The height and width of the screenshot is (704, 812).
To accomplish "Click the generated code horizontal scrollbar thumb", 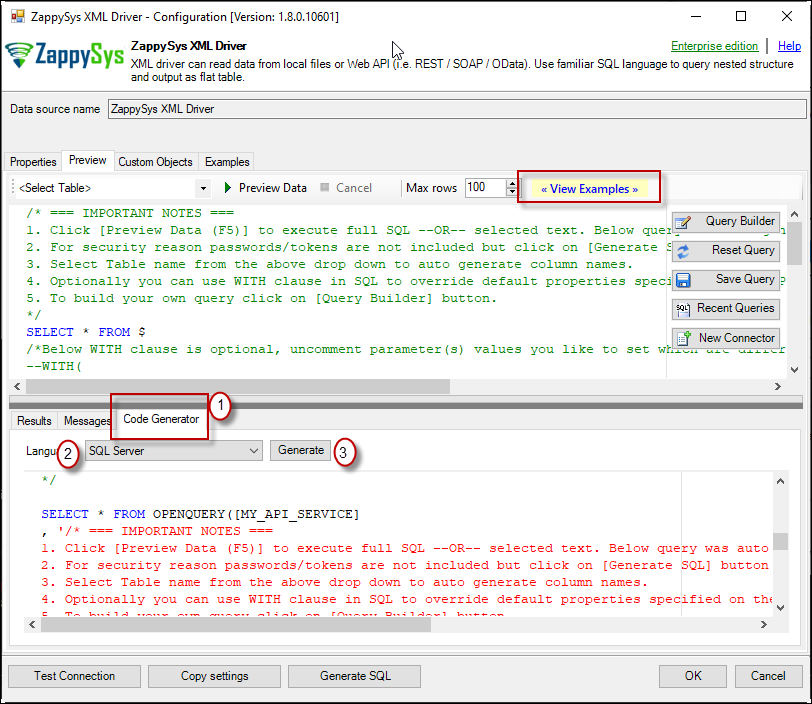I will click(x=236, y=625).
